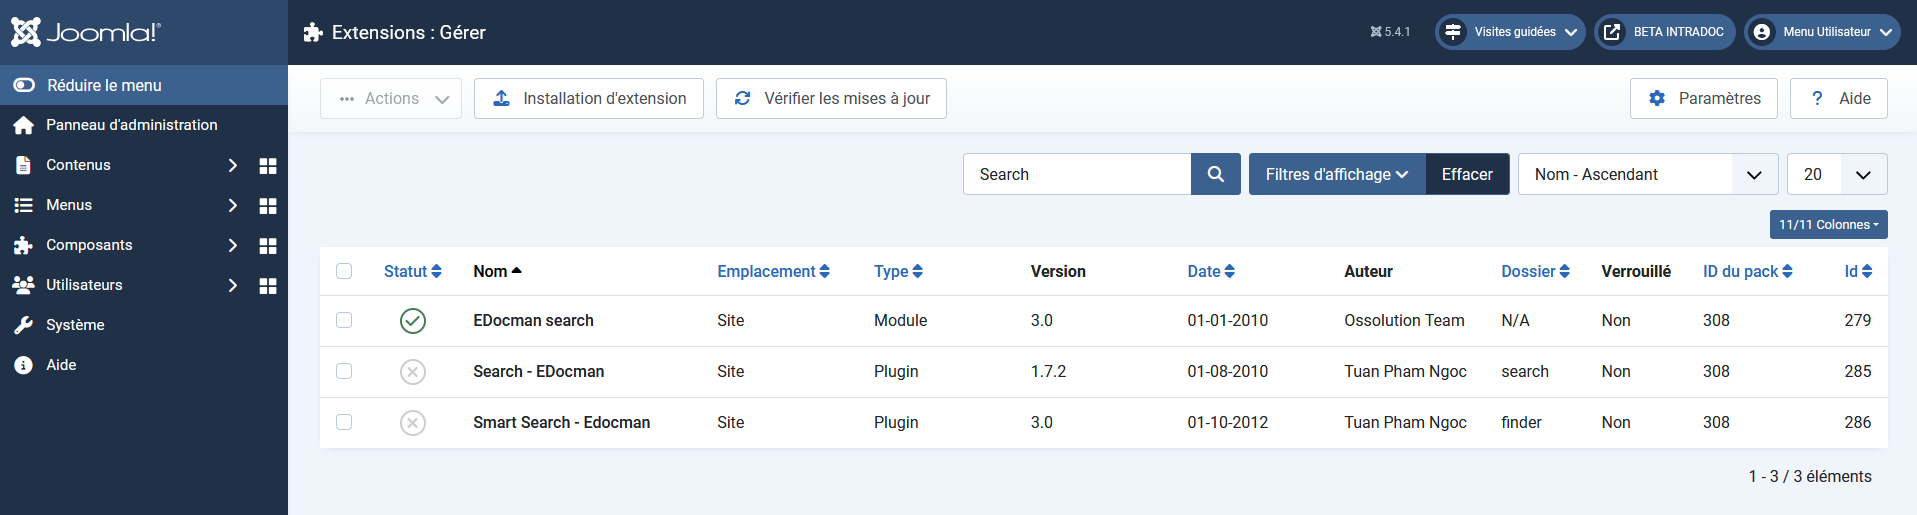
Task: Enable Smart Search - Edocman status icon
Action: [x=412, y=423]
